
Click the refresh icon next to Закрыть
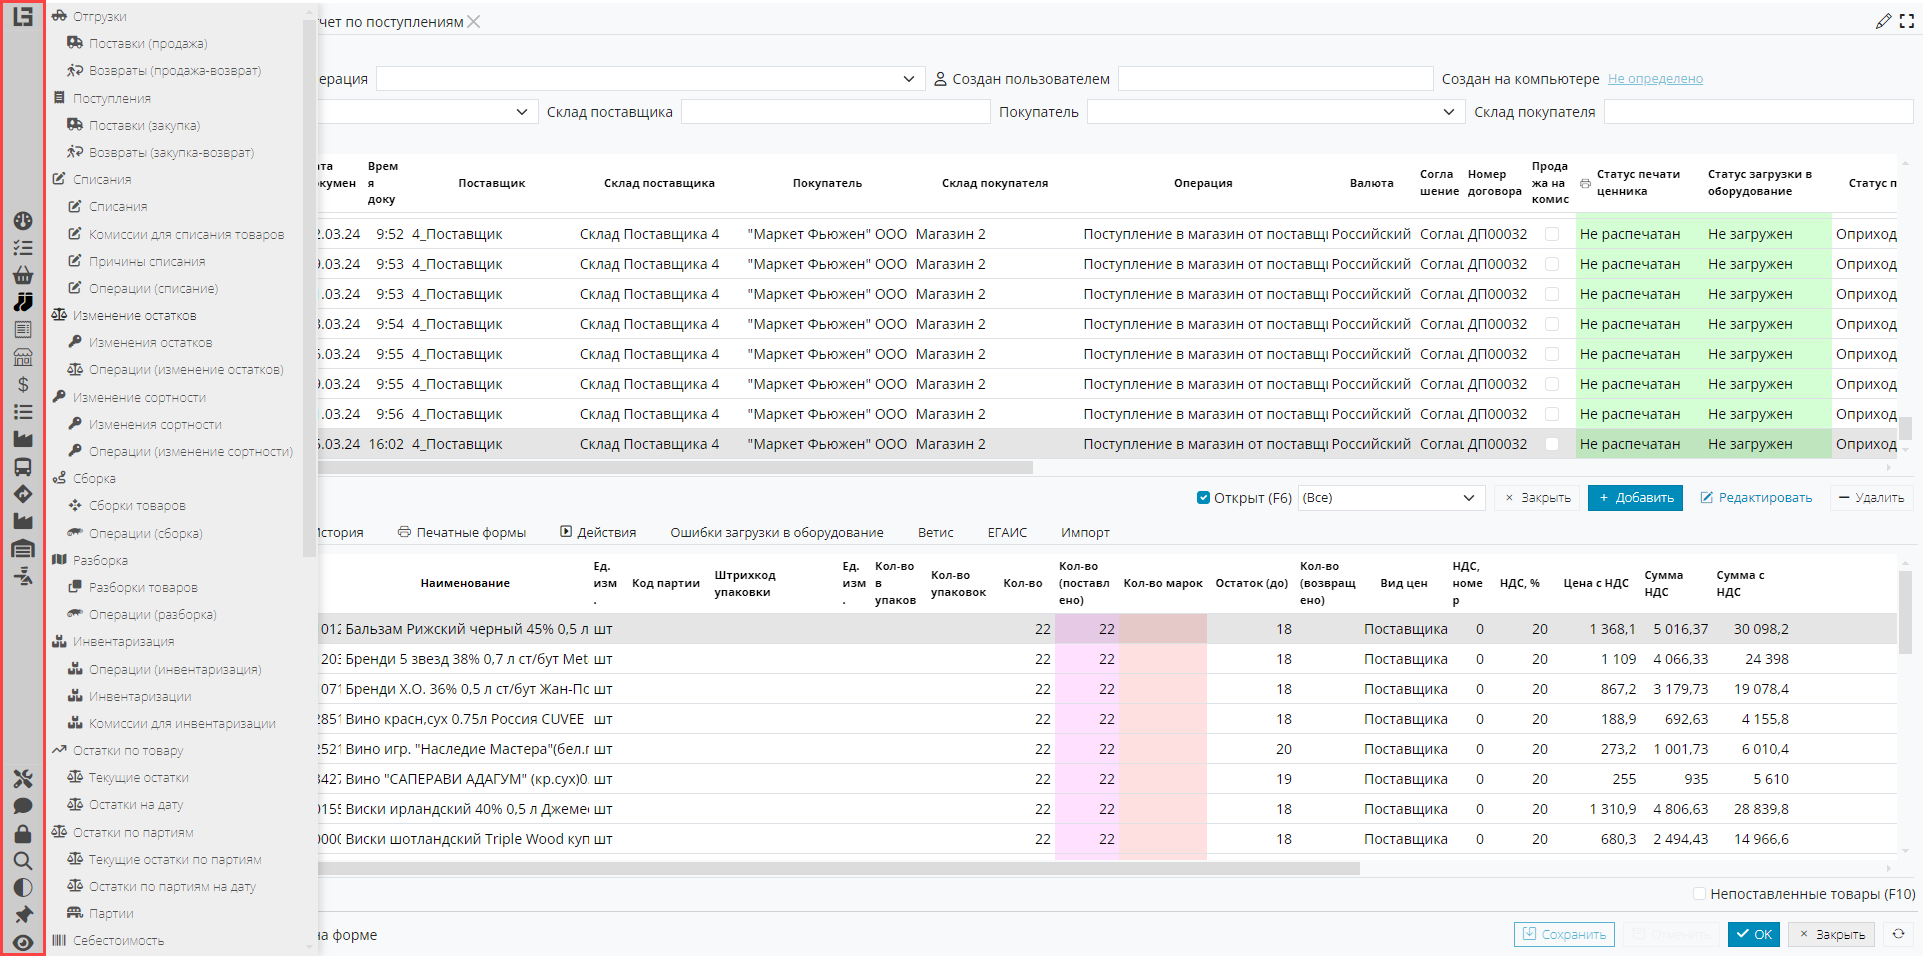[1898, 934]
